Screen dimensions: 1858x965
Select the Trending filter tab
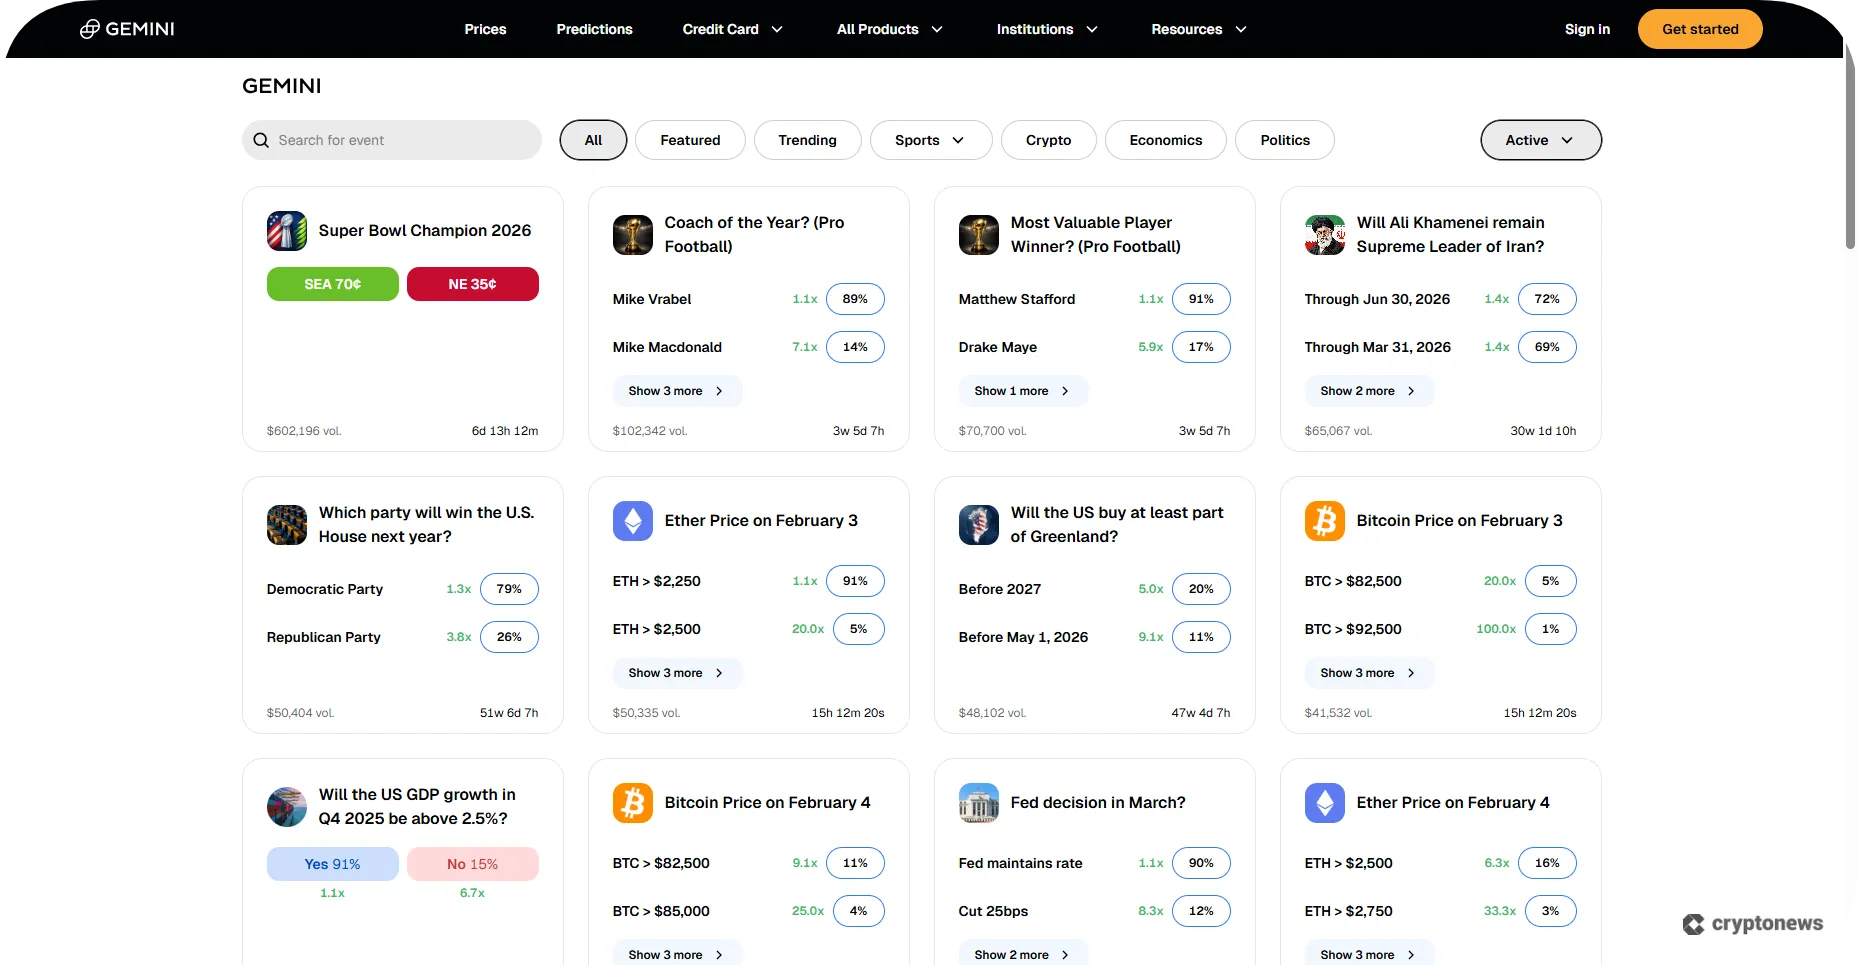807,140
